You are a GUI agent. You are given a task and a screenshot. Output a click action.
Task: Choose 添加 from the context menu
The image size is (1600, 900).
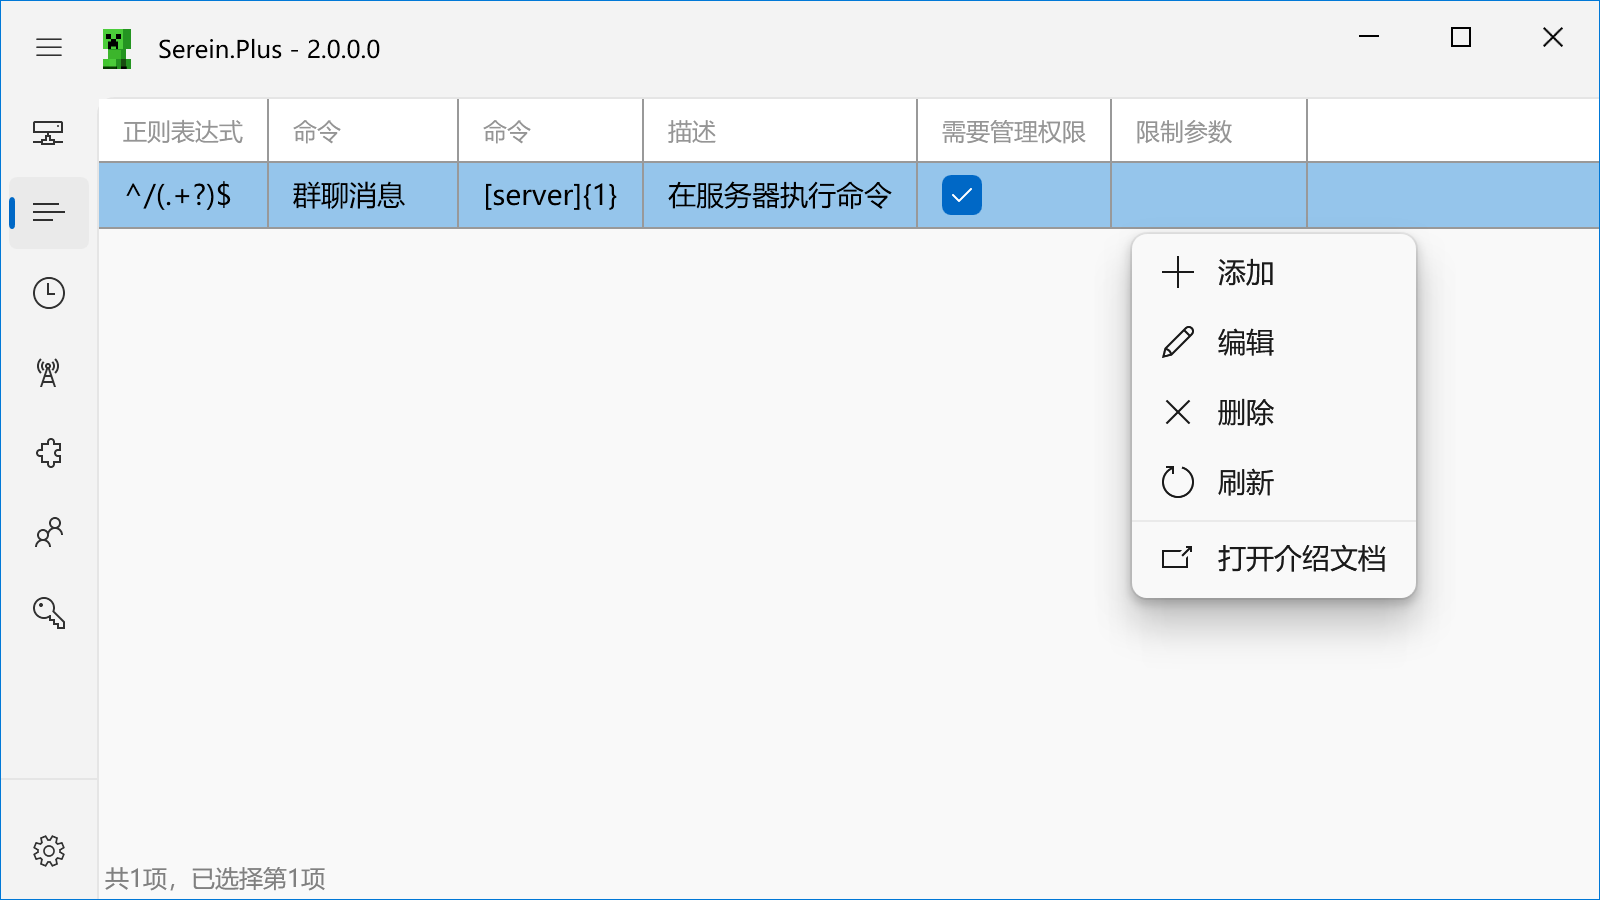(1274, 273)
